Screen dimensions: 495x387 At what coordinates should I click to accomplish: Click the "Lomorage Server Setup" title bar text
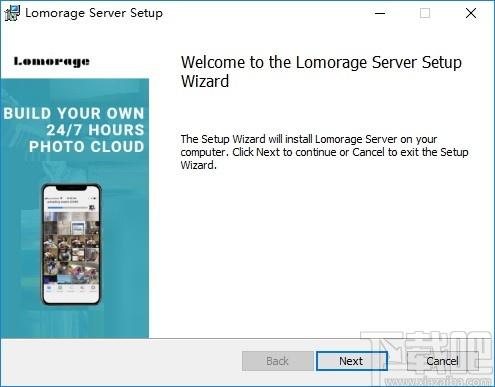[94, 13]
